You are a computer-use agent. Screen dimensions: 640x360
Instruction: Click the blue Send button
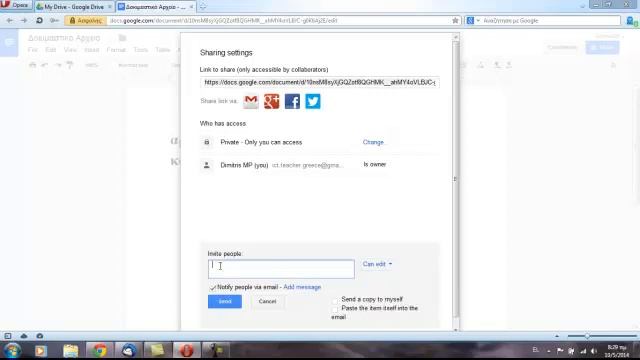(224, 302)
